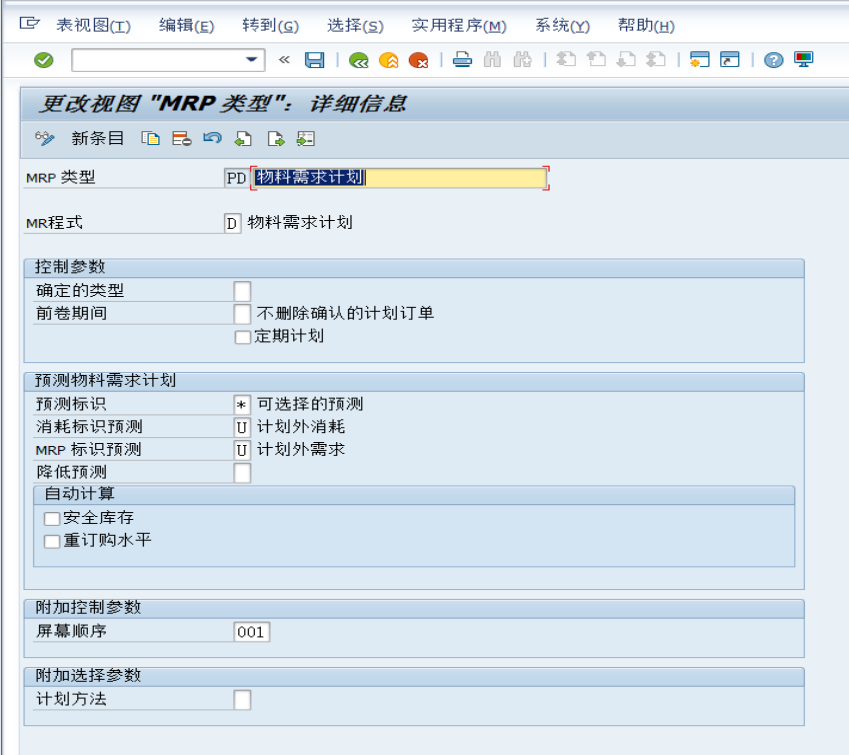Click the Customize Local Layout monitor icon
Screen dimensions: 849x755
(x=804, y=60)
